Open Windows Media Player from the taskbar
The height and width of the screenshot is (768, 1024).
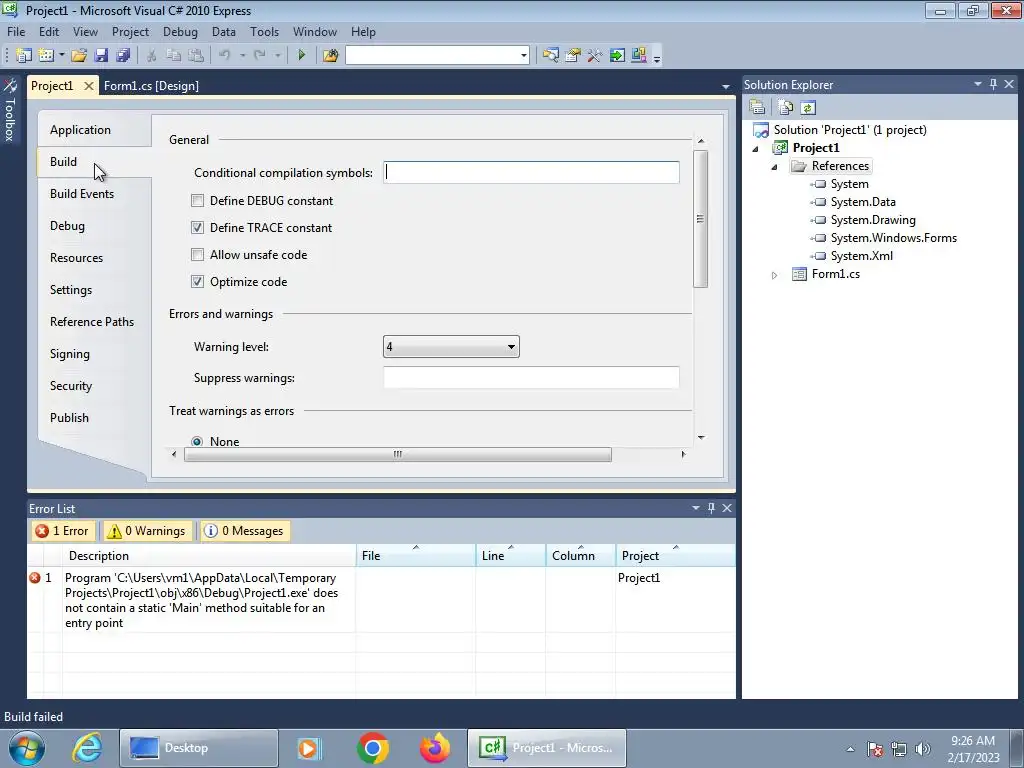pos(308,748)
